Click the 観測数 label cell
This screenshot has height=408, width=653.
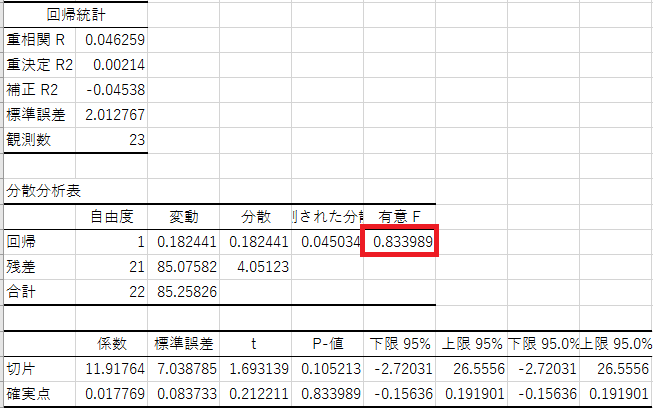coord(40,140)
